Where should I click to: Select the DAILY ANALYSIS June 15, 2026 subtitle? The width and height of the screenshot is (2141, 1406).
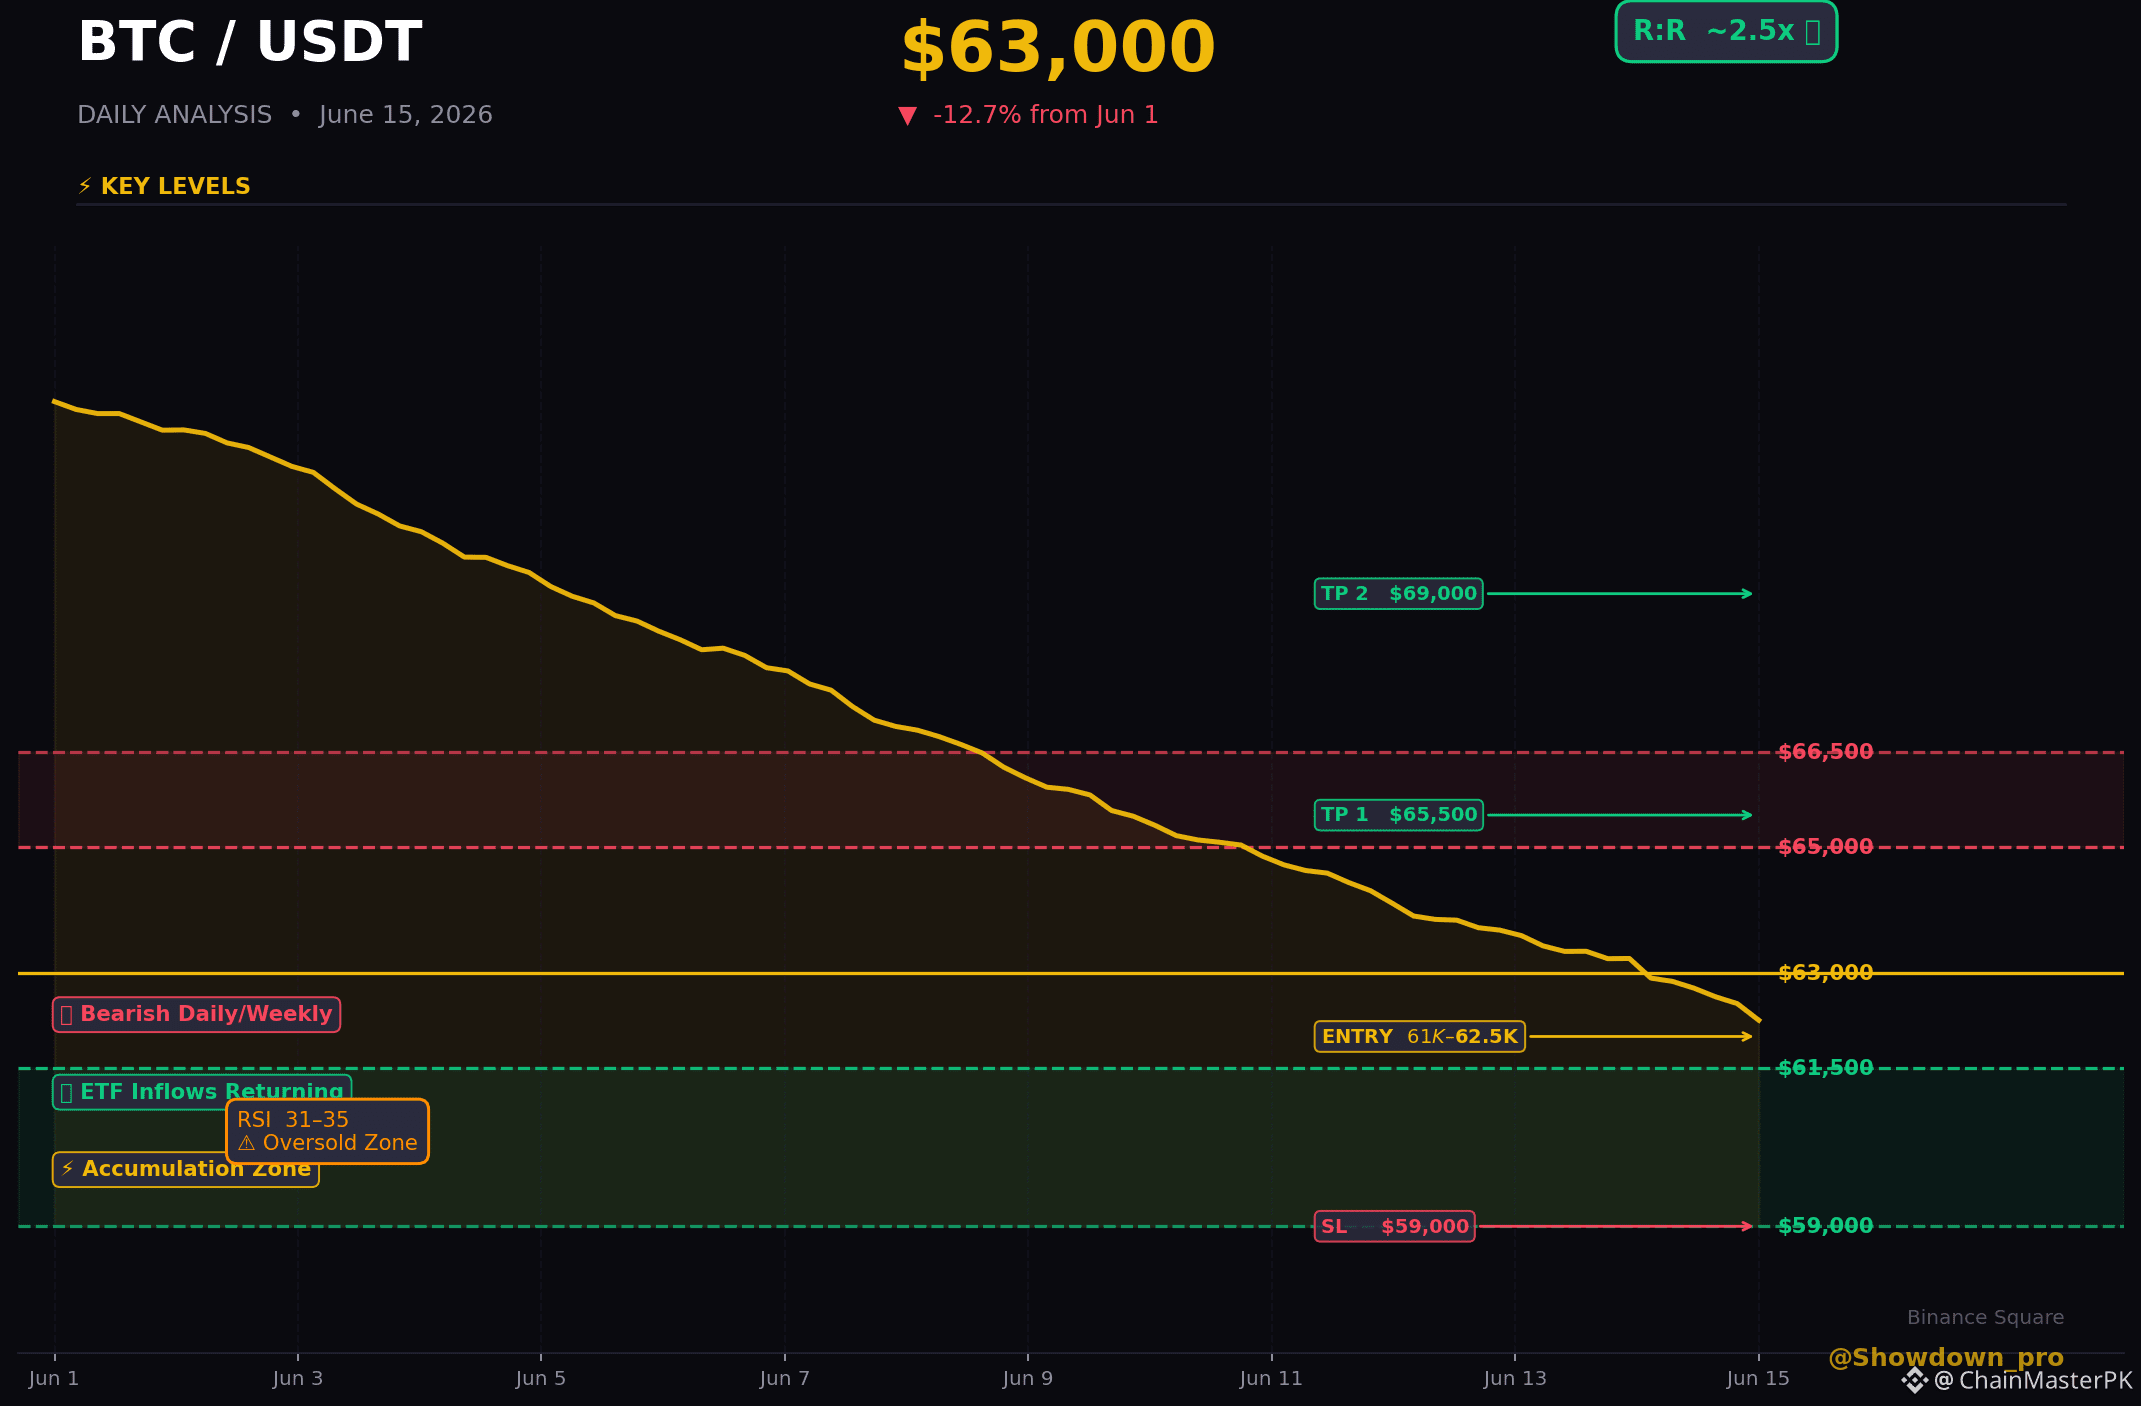[285, 115]
